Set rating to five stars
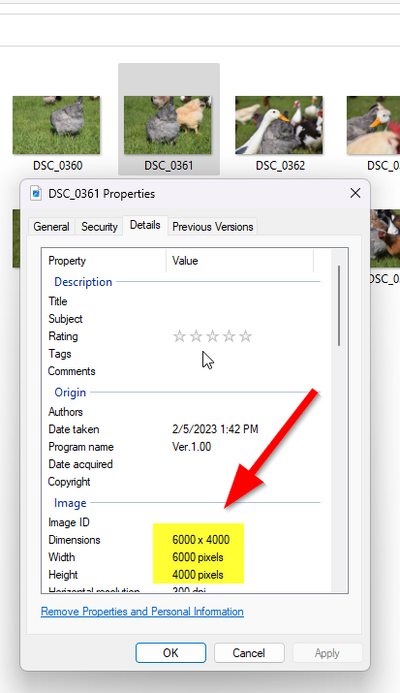The height and width of the screenshot is (693, 400). pyautogui.click(x=245, y=336)
